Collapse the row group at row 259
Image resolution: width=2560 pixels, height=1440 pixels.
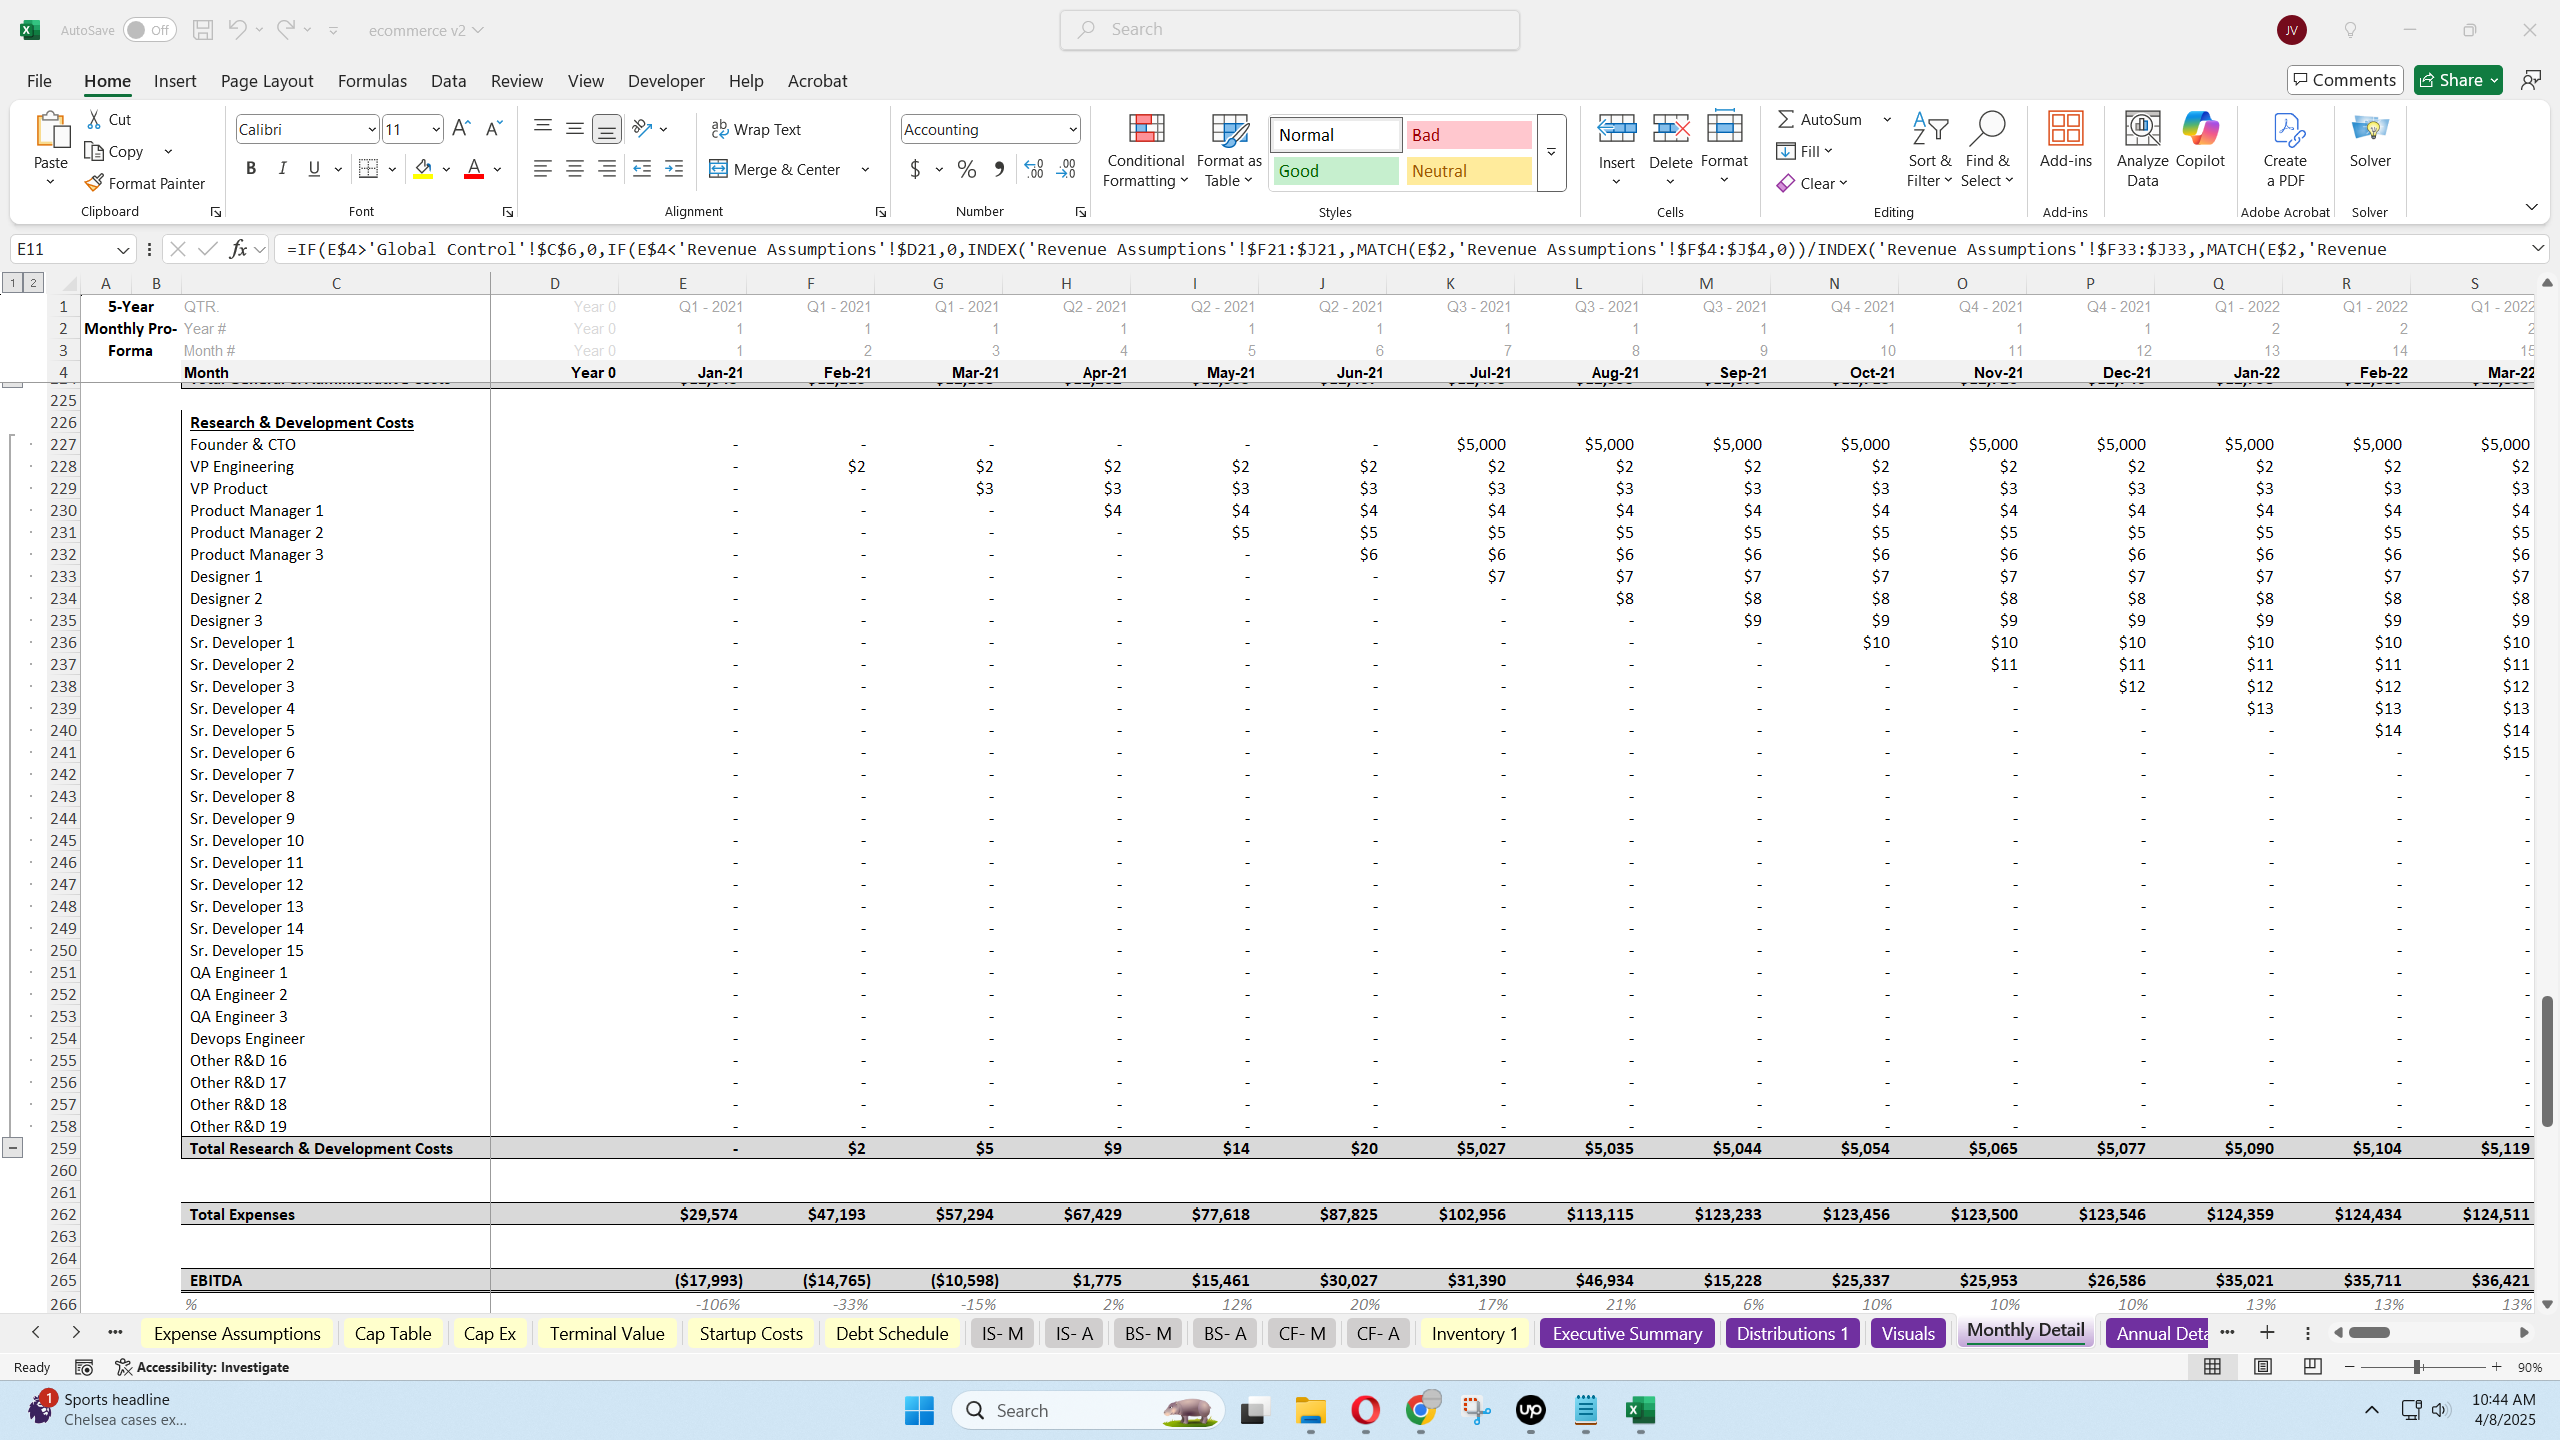pyautogui.click(x=12, y=1148)
